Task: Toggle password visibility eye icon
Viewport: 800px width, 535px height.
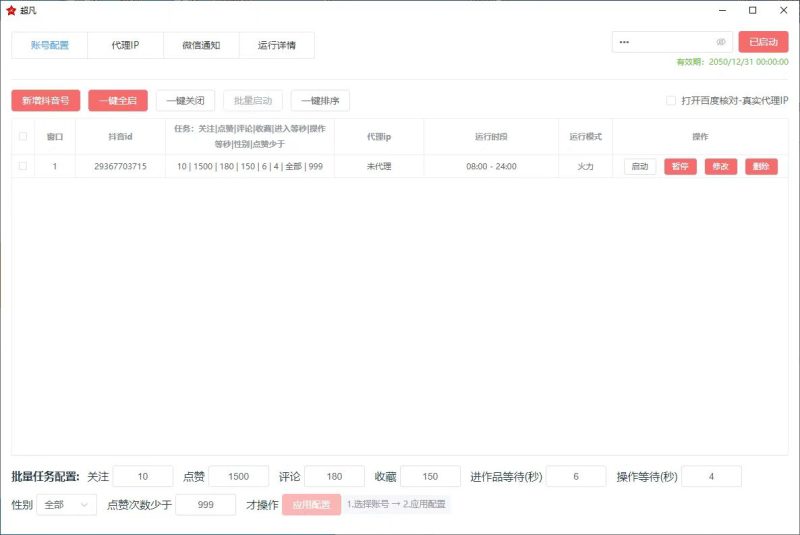Action: click(720, 42)
